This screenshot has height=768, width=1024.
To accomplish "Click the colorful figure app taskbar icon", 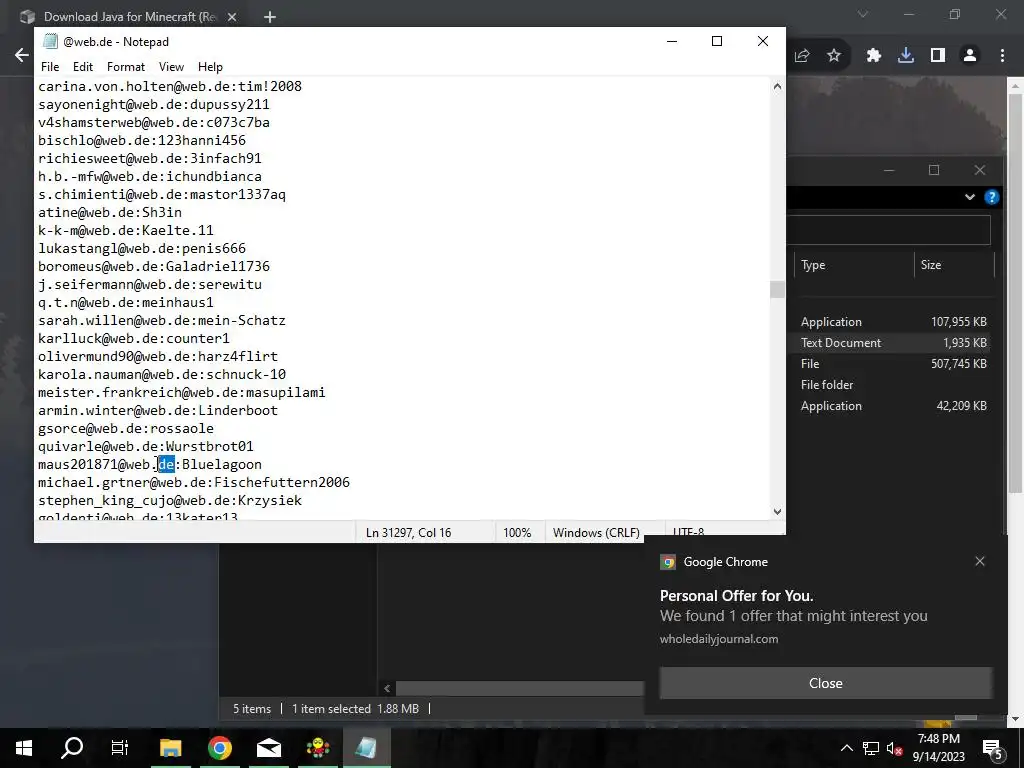I will 318,748.
